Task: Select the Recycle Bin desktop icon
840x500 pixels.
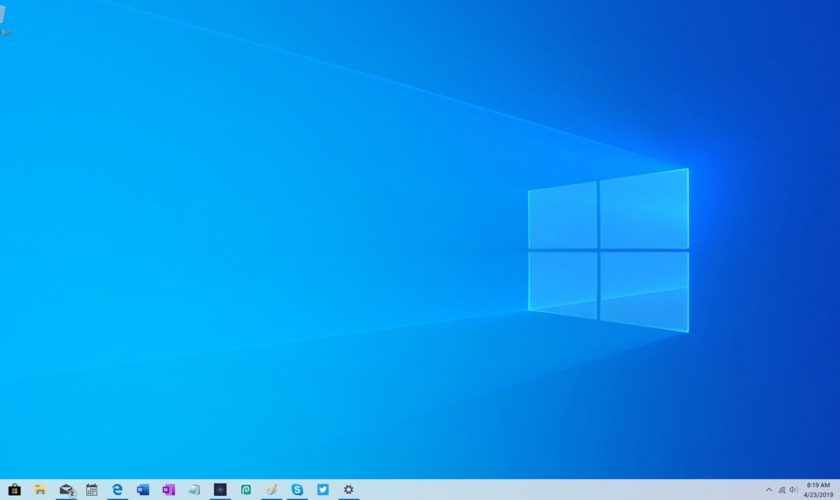Action: [x=3, y=20]
